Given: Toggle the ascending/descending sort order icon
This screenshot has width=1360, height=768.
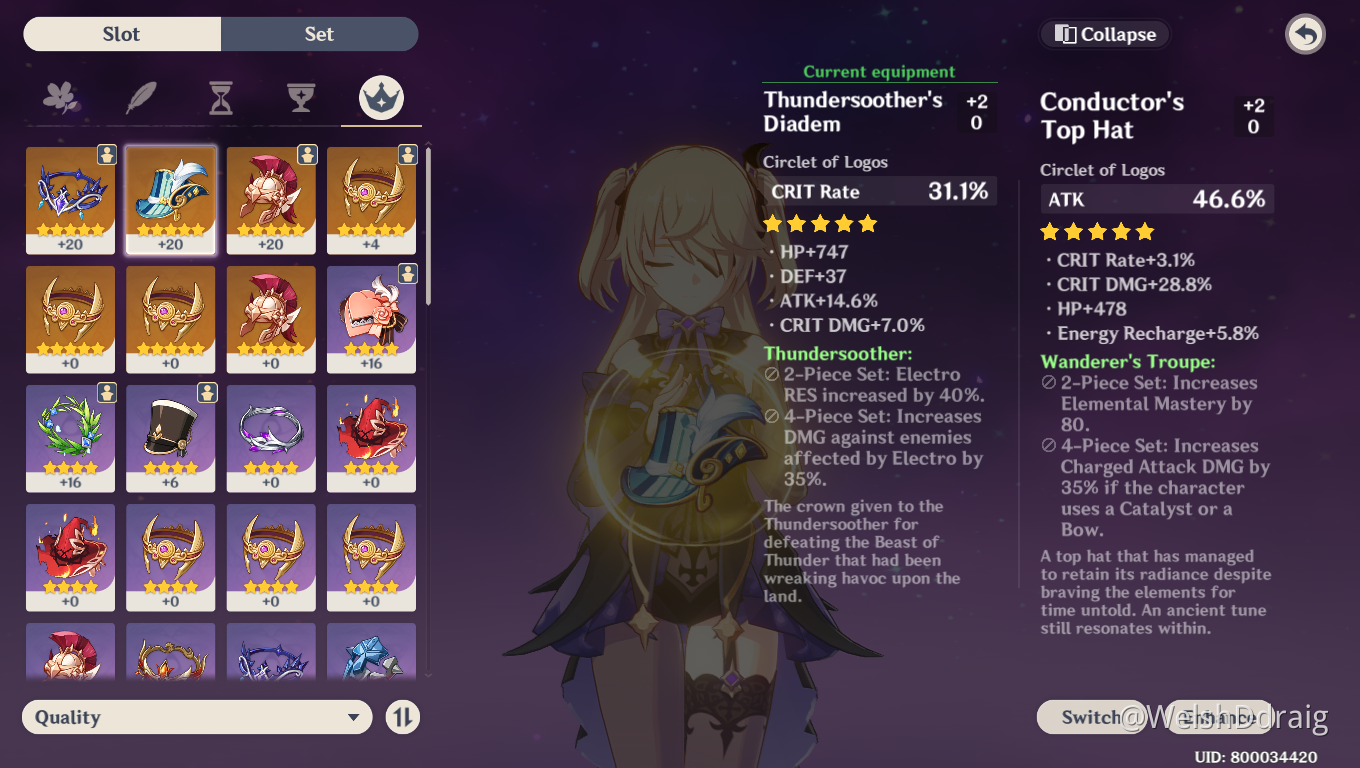Looking at the screenshot, I should click(x=403, y=717).
